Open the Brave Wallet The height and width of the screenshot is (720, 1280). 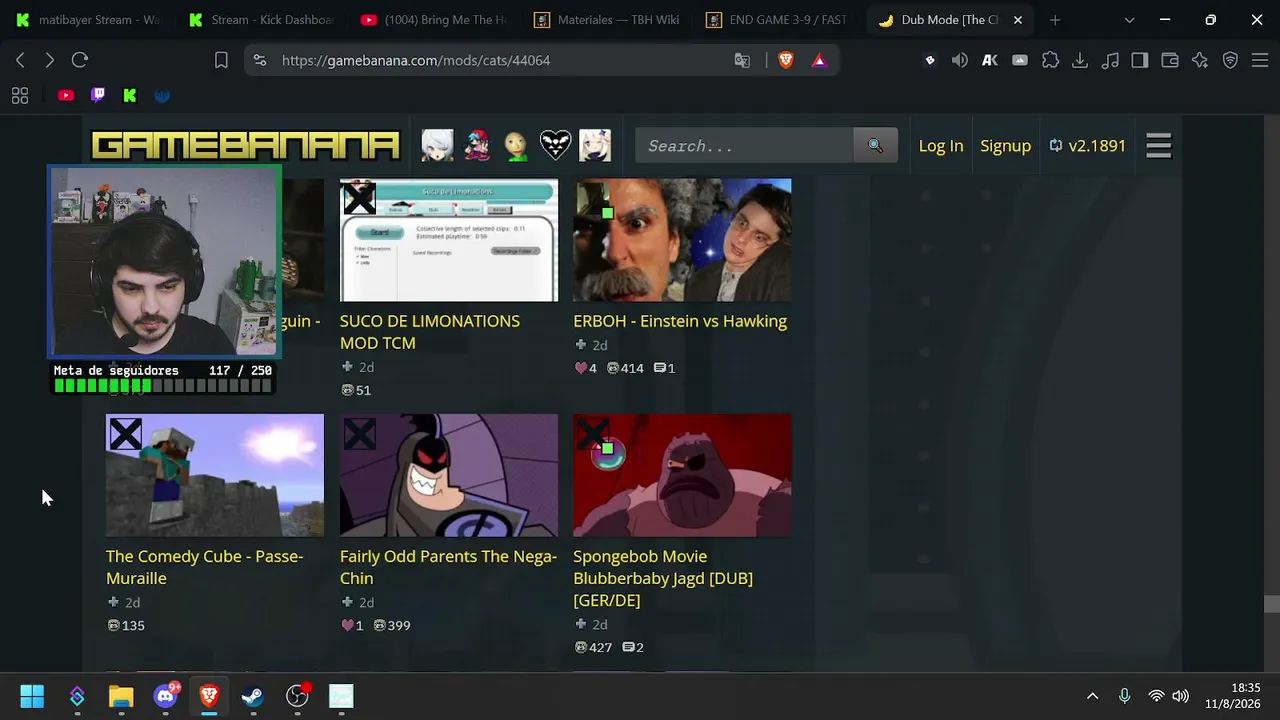pyautogui.click(x=1170, y=60)
